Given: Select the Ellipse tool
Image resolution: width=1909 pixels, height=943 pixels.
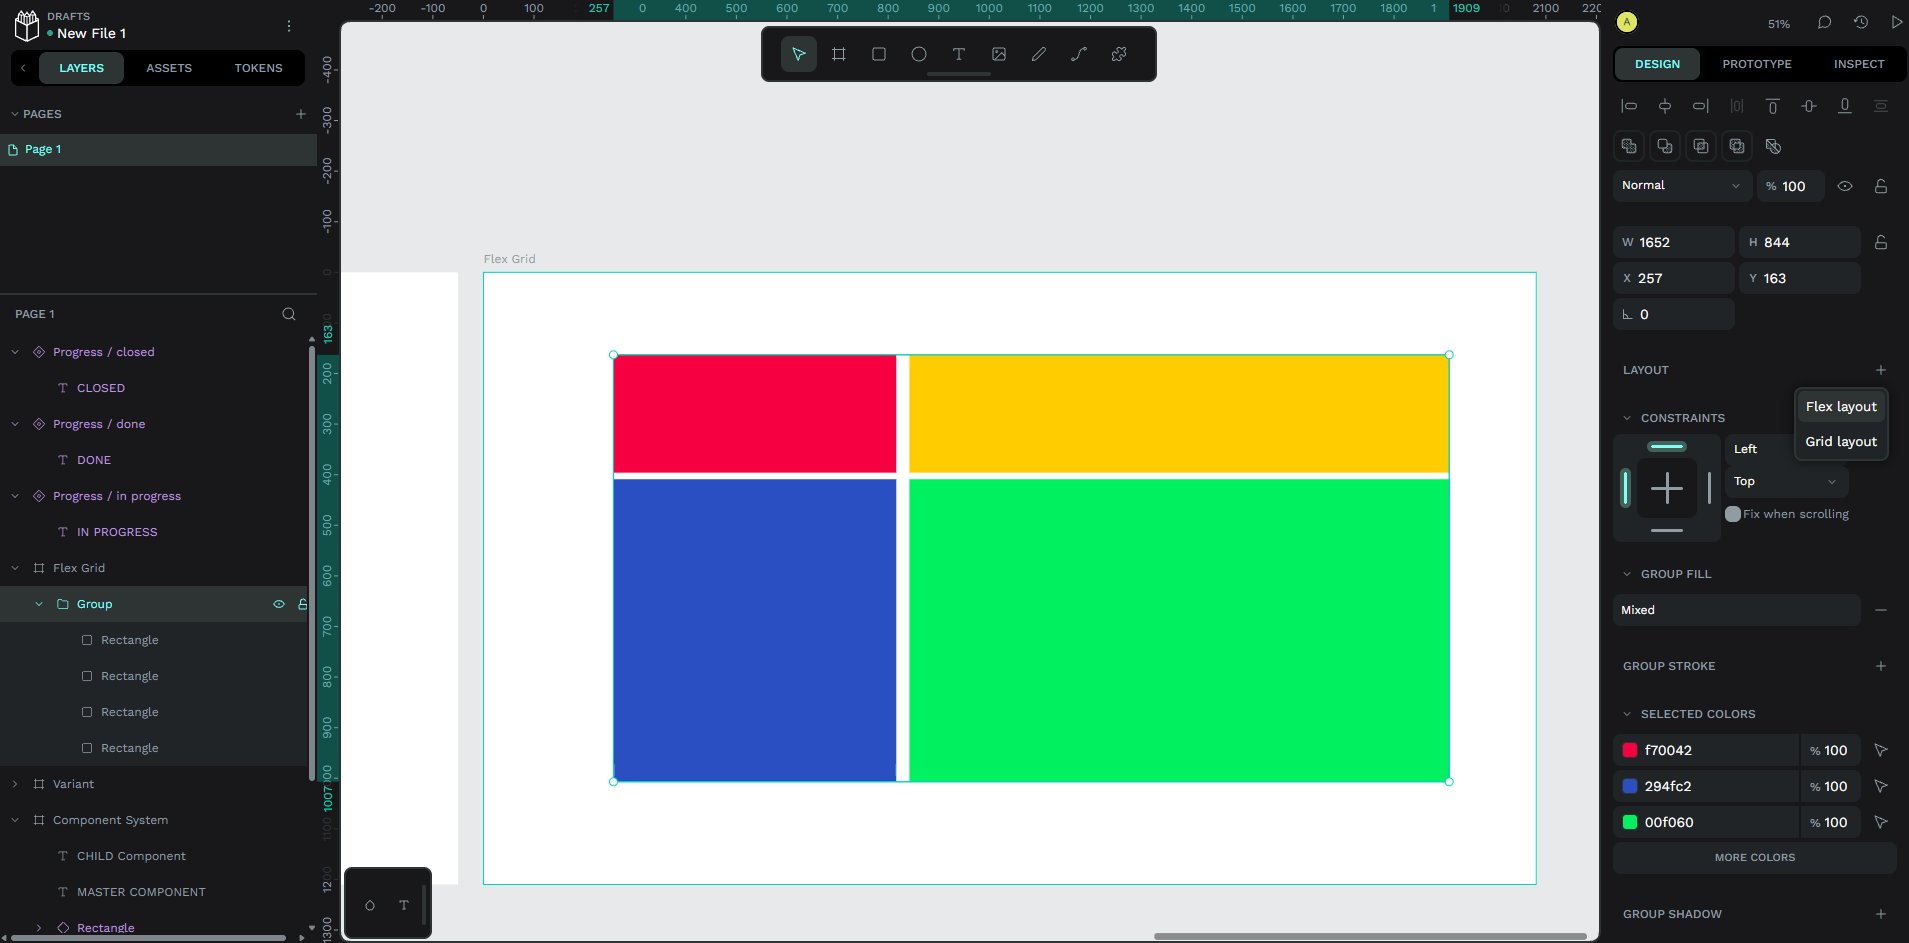Looking at the screenshot, I should pos(918,54).
